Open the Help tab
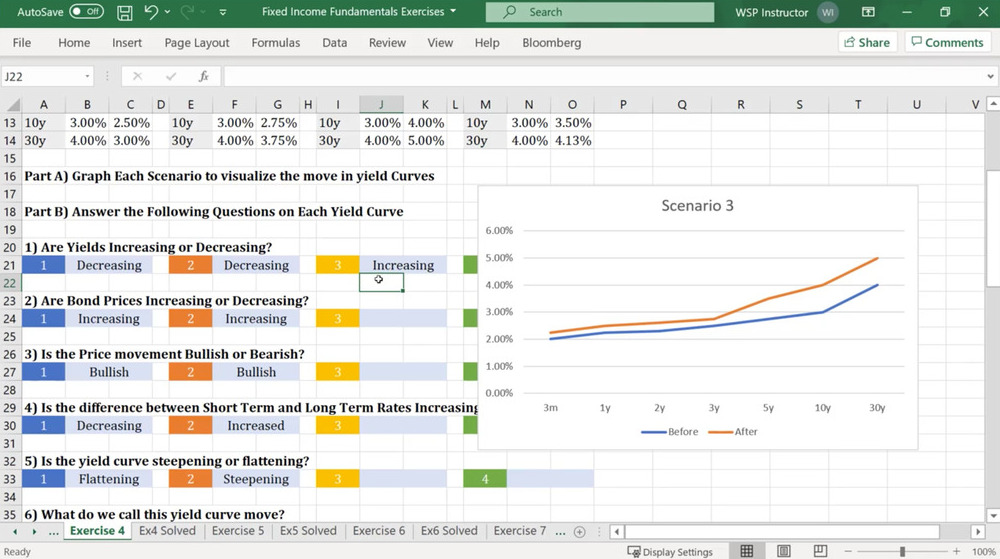 point(487,43)
